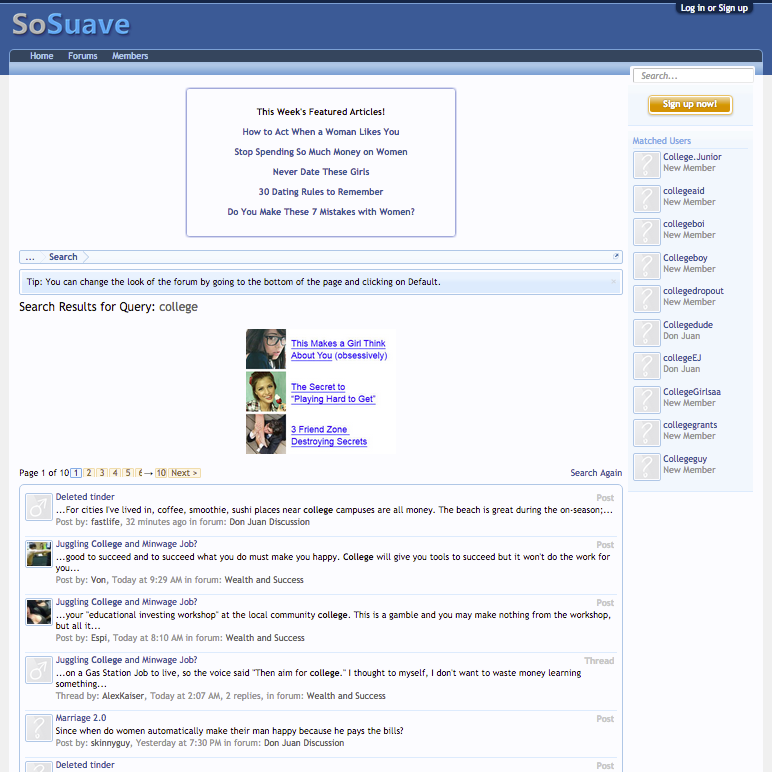Screen dimensions: 772x772
Task: Open fastlife's profile link
Action: pos(105,522)
